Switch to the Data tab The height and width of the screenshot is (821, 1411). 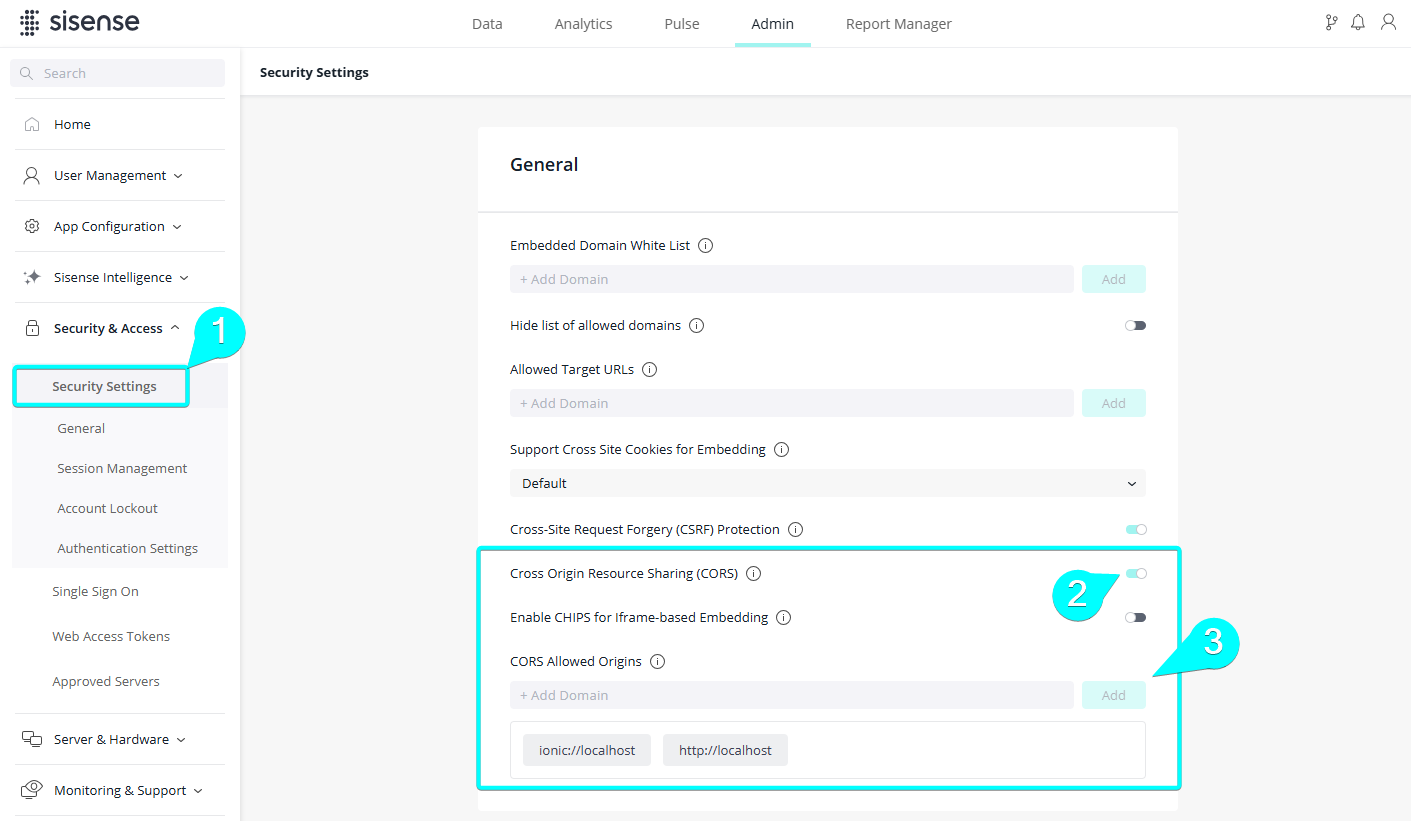coord(487,24)
